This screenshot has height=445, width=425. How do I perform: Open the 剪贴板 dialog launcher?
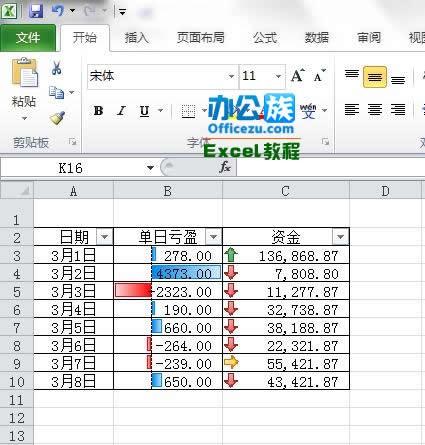tap(73, 142)
